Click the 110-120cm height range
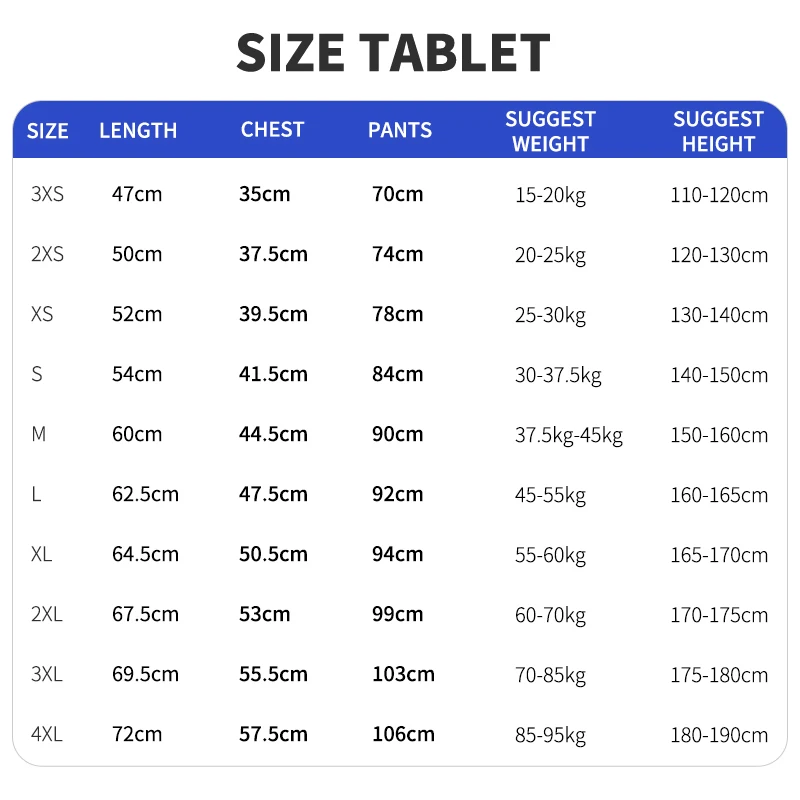 click(x=719, y=195)
